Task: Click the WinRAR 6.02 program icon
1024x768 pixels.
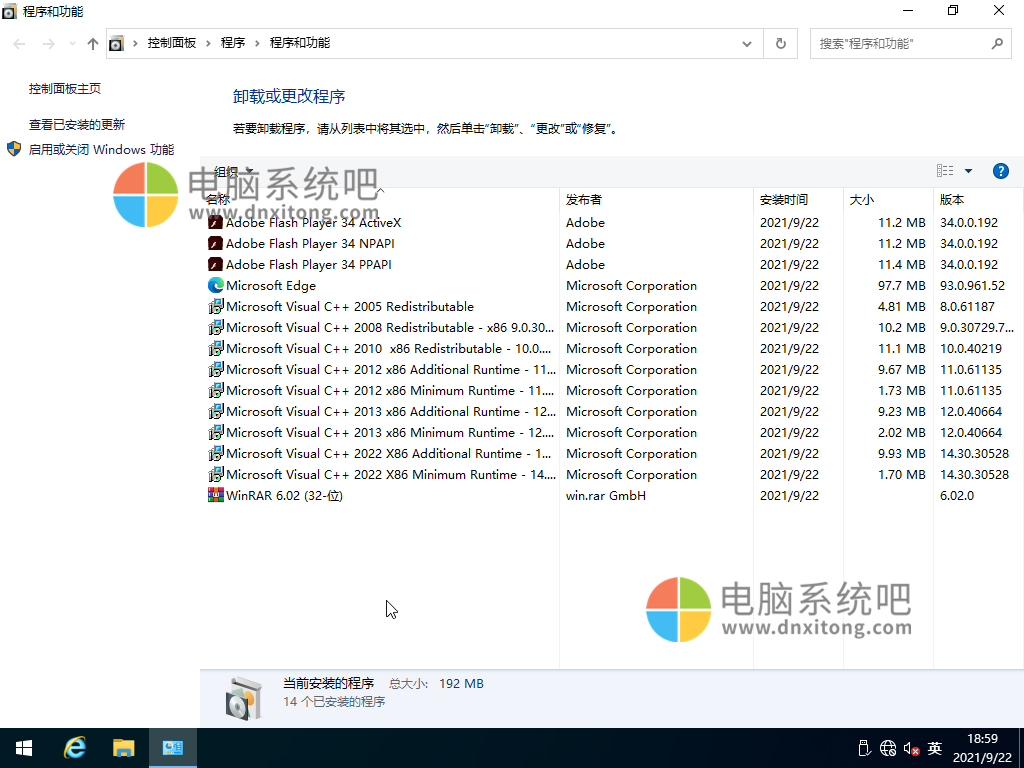Action: click(x=215, y=496)
